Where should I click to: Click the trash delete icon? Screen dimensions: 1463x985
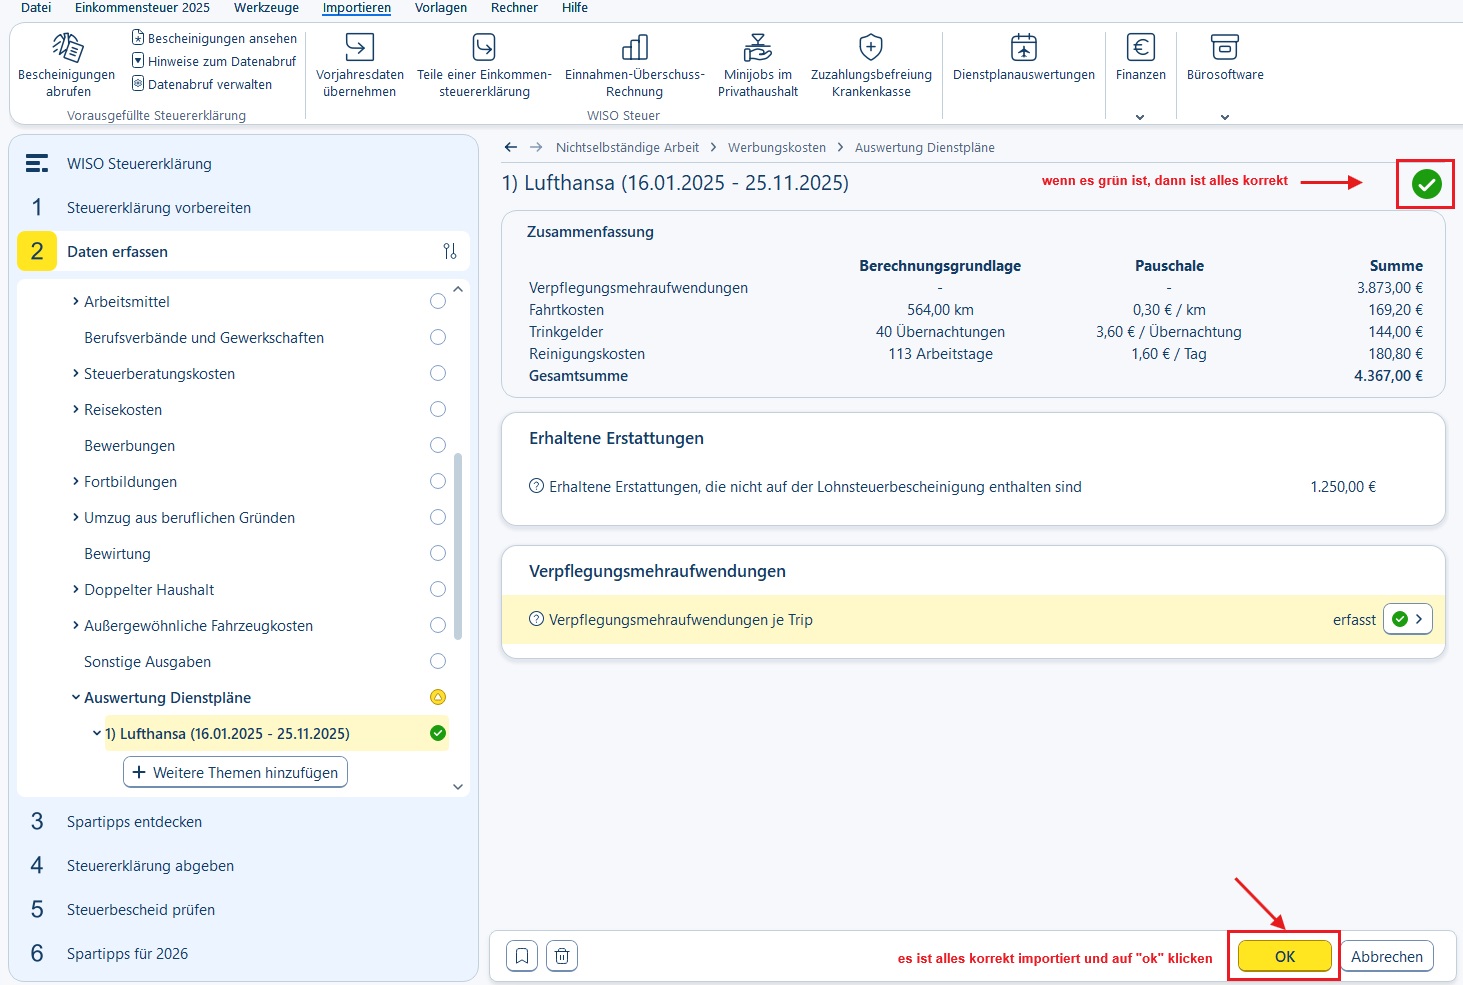(x=562, y=957)
